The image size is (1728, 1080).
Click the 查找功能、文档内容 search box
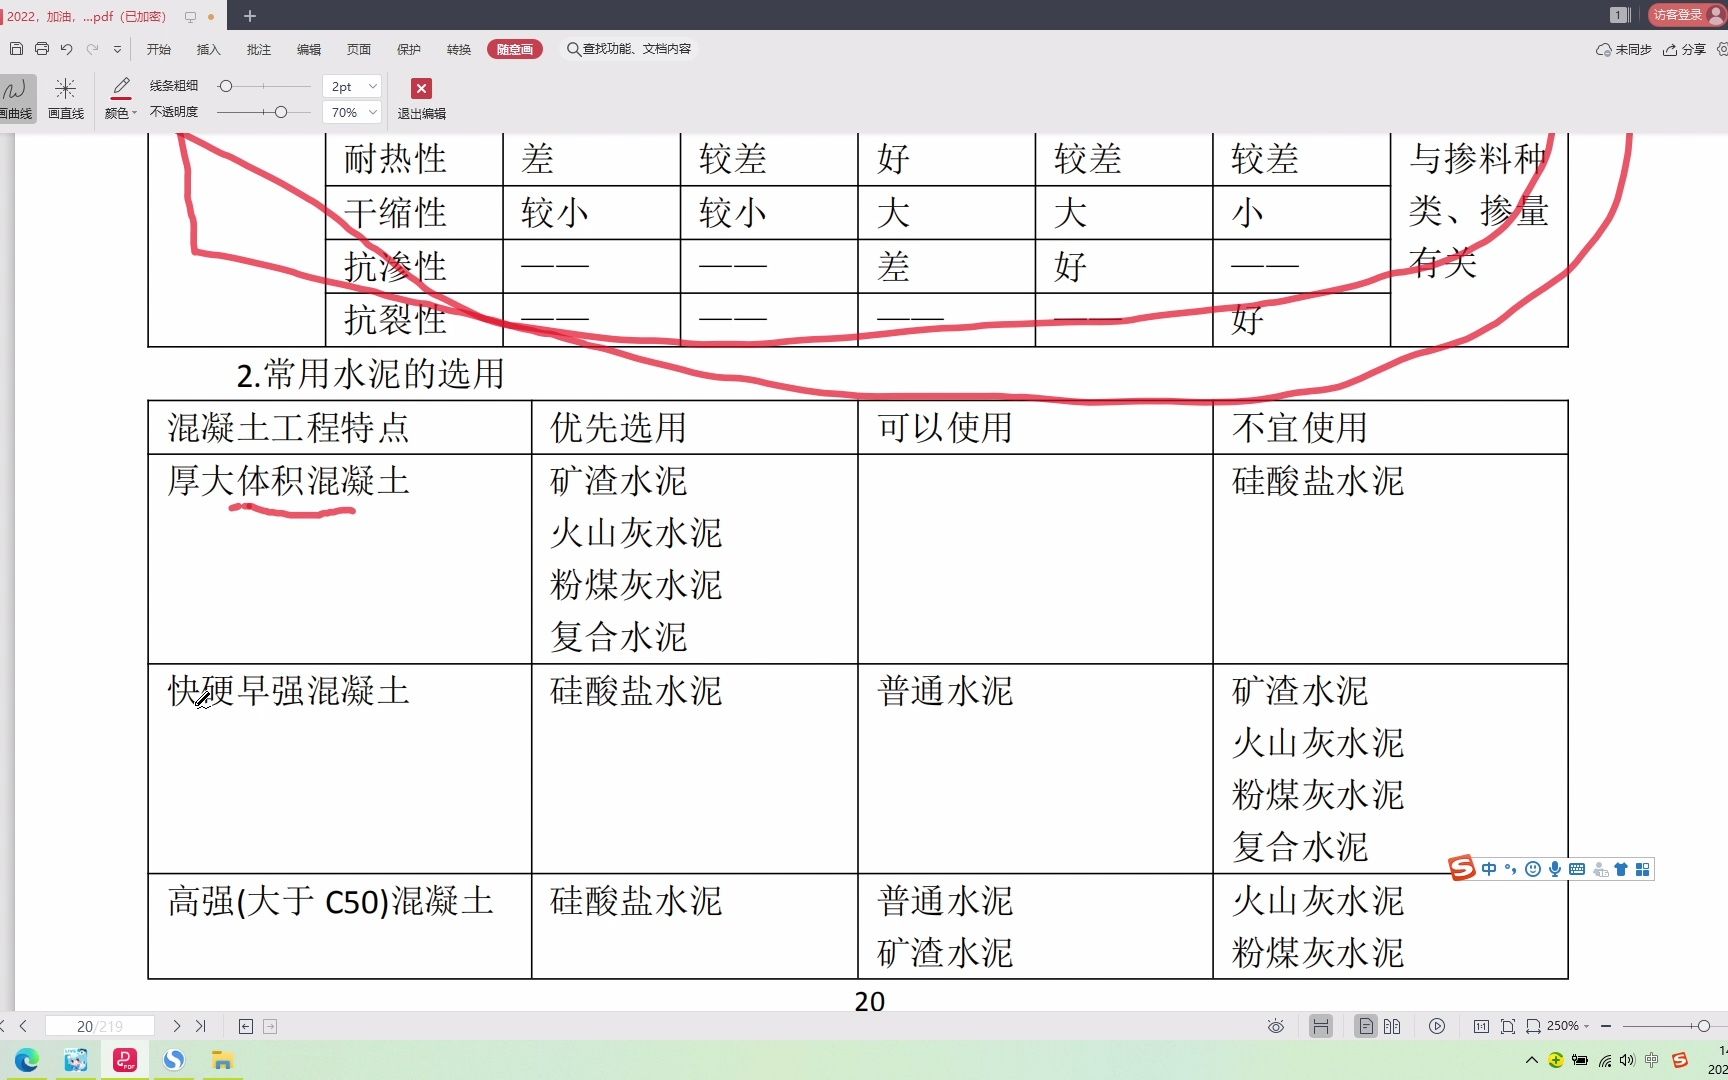629,49
